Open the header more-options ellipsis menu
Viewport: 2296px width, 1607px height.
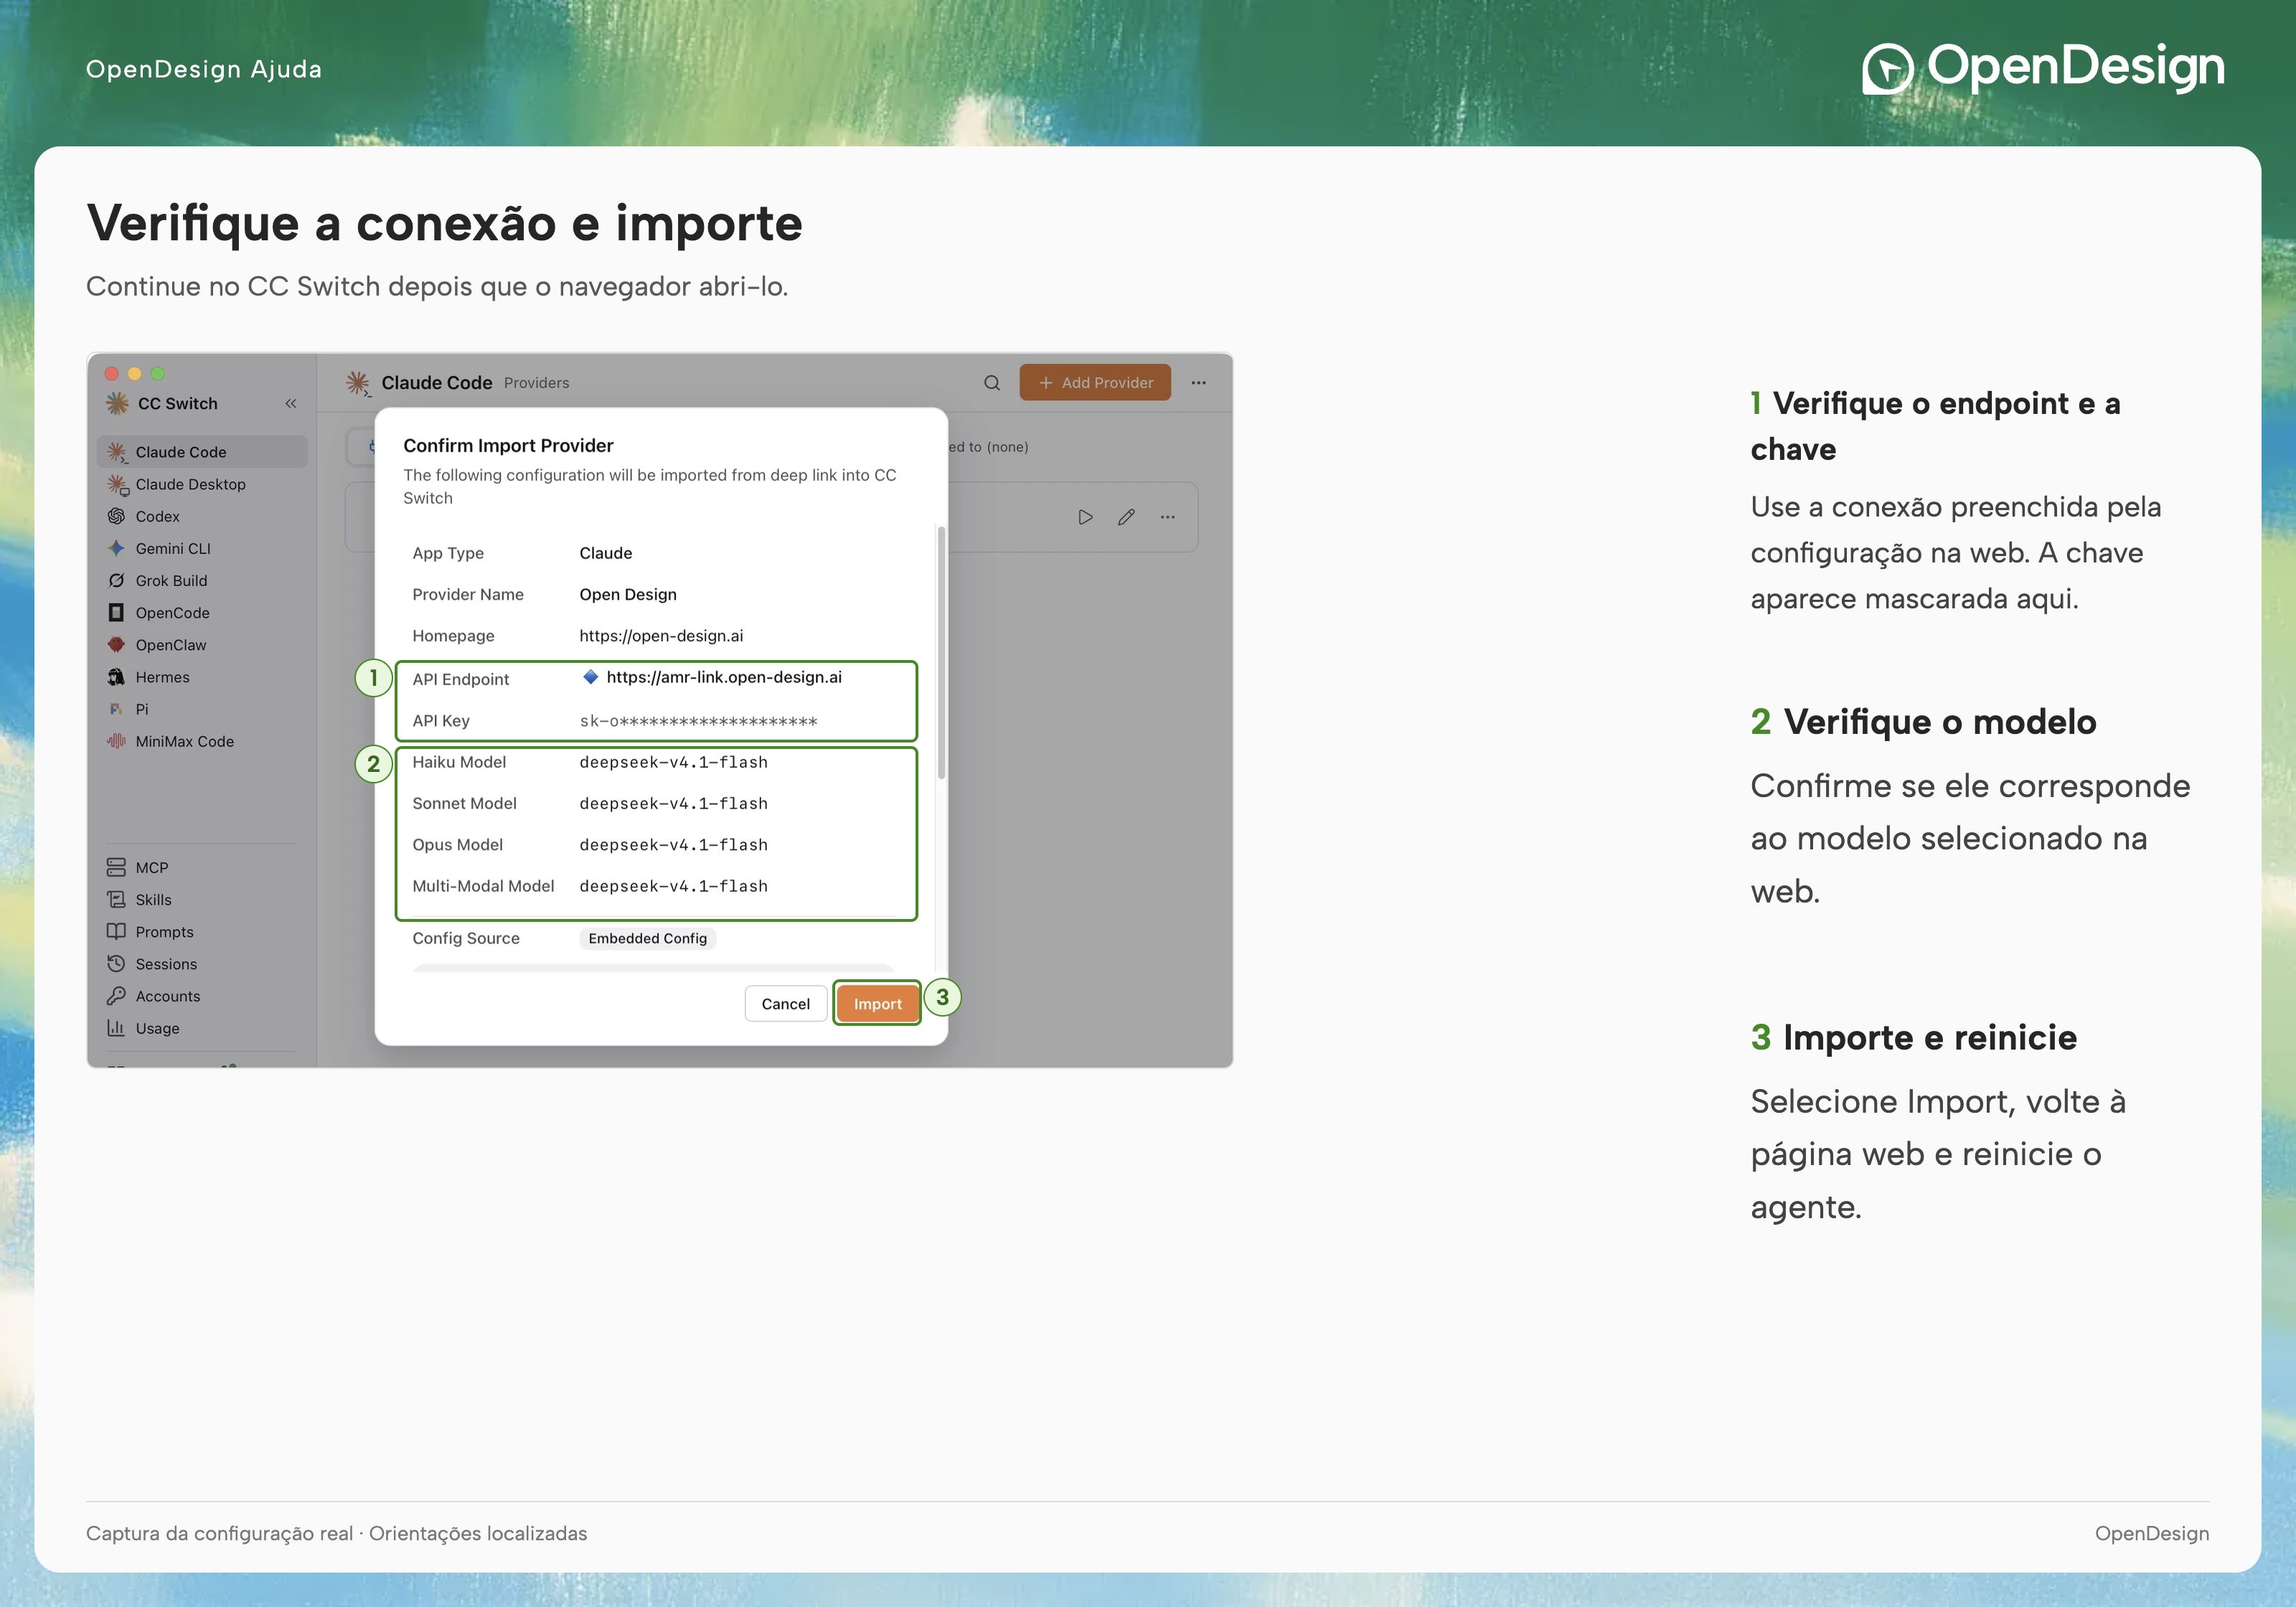tap(1198, 383)
